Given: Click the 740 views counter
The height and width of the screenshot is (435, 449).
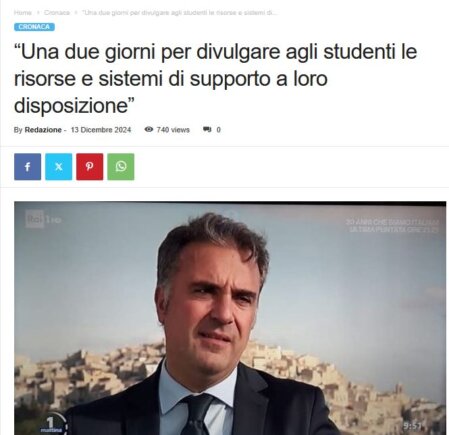Looking at the screenshot, I should click(173, 130).
